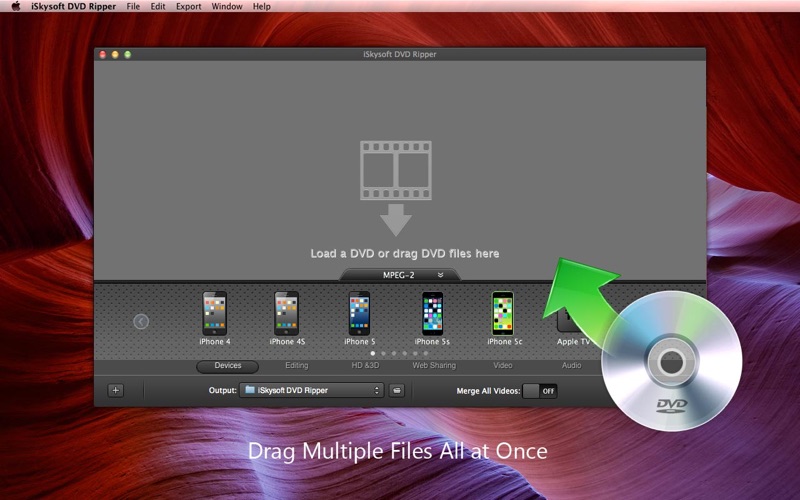Open the Output folder dropdown

click(311, 390)
